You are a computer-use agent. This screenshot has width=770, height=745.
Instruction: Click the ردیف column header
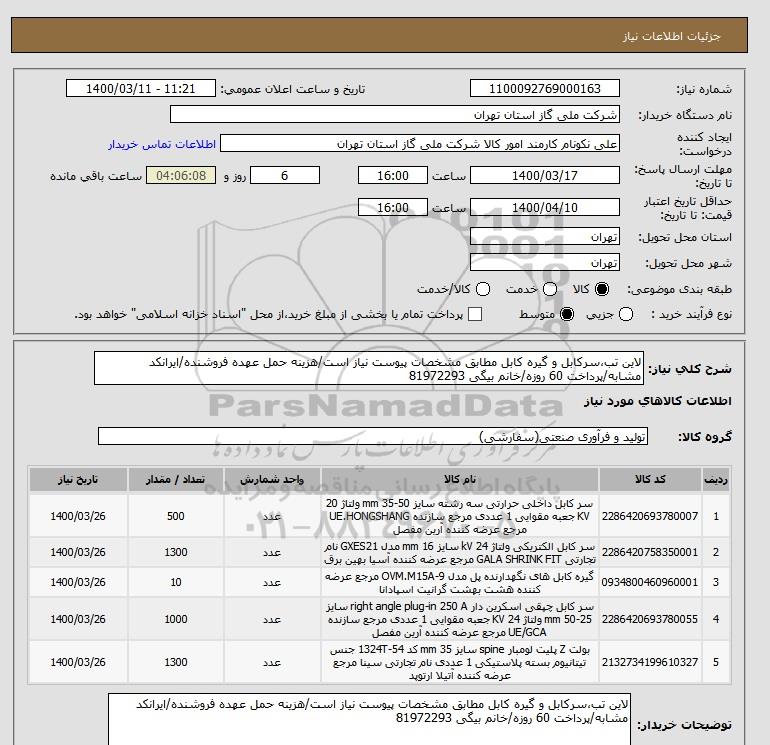click(716, 479)
